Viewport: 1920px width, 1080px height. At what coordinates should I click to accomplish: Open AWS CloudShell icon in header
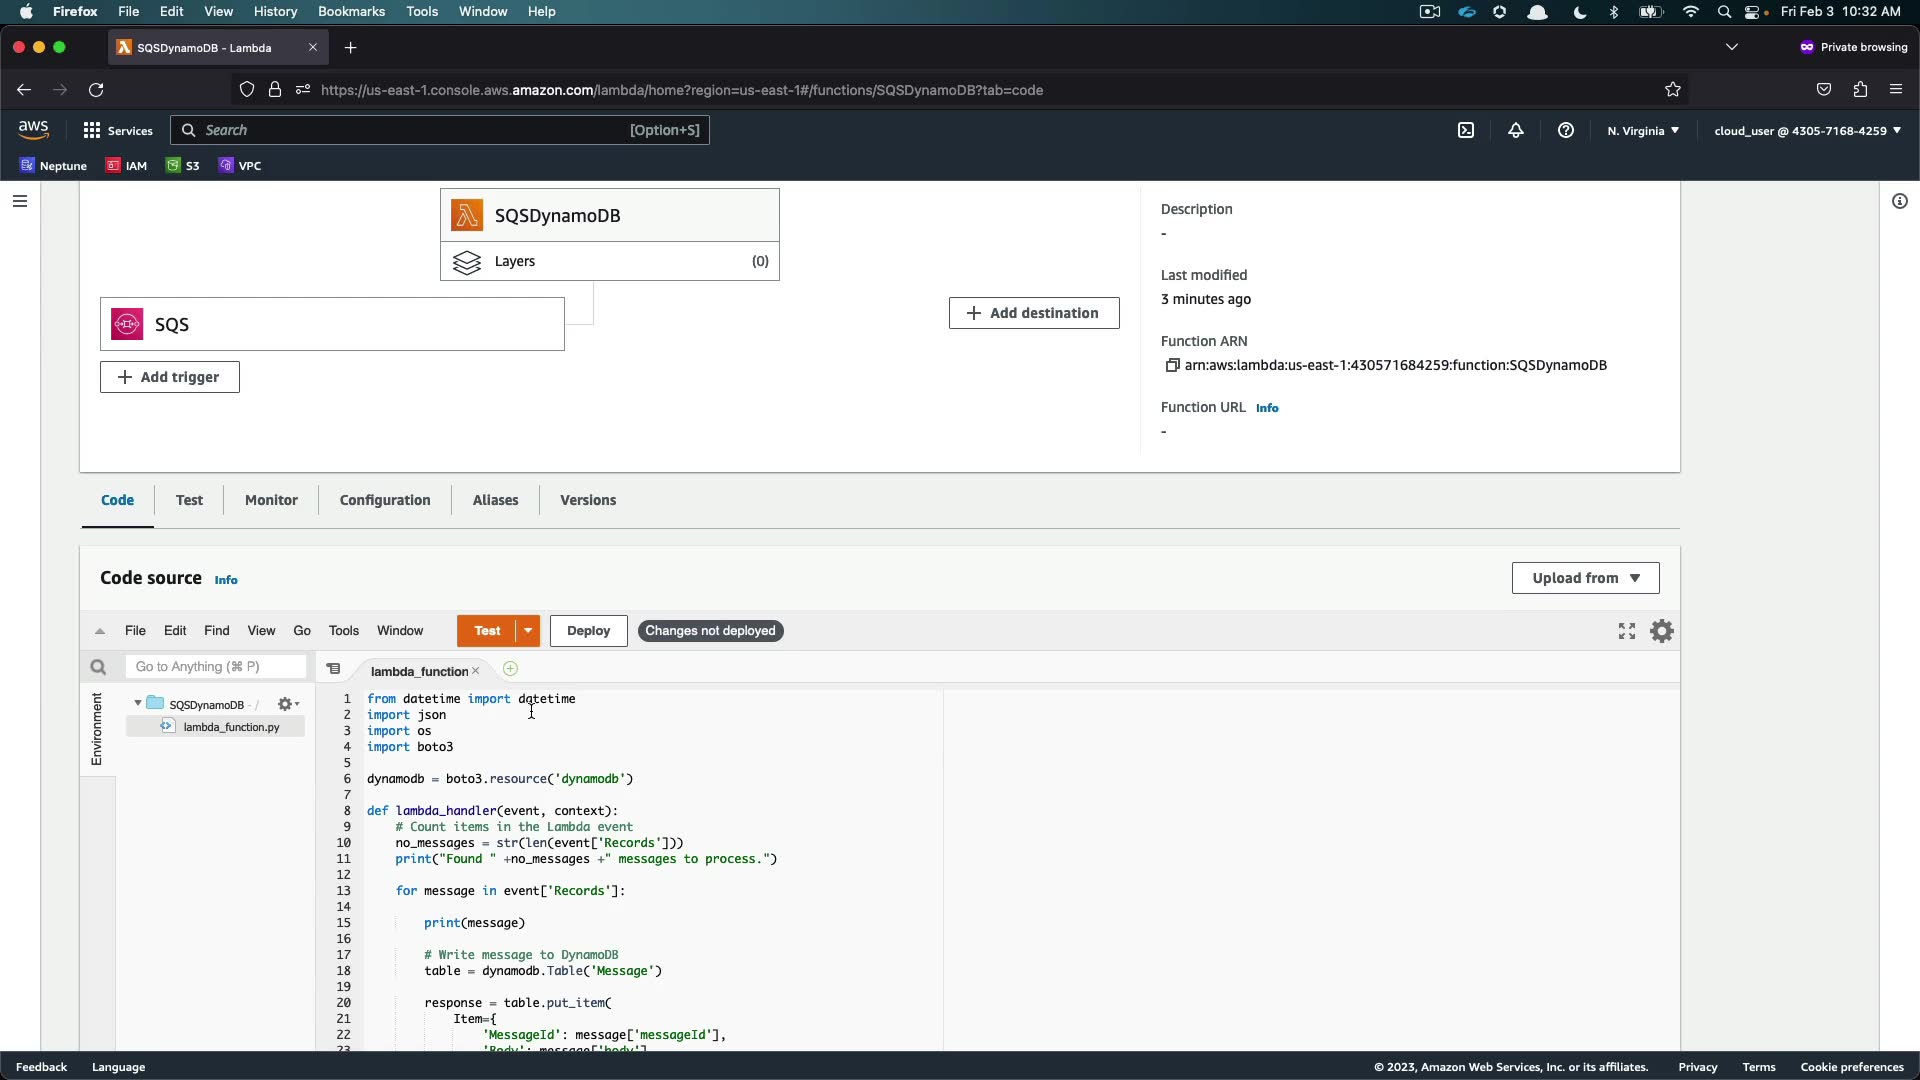tap(1466, 131)
